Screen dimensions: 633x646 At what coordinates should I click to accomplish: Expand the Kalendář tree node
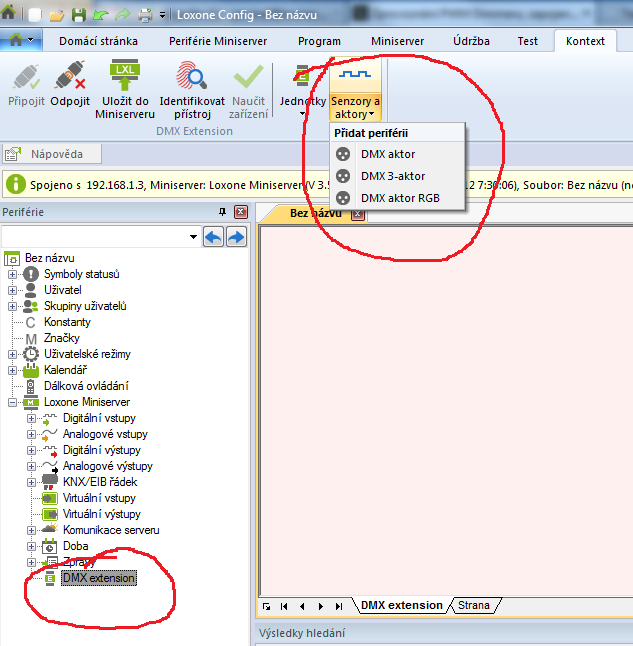click(13, 370)
